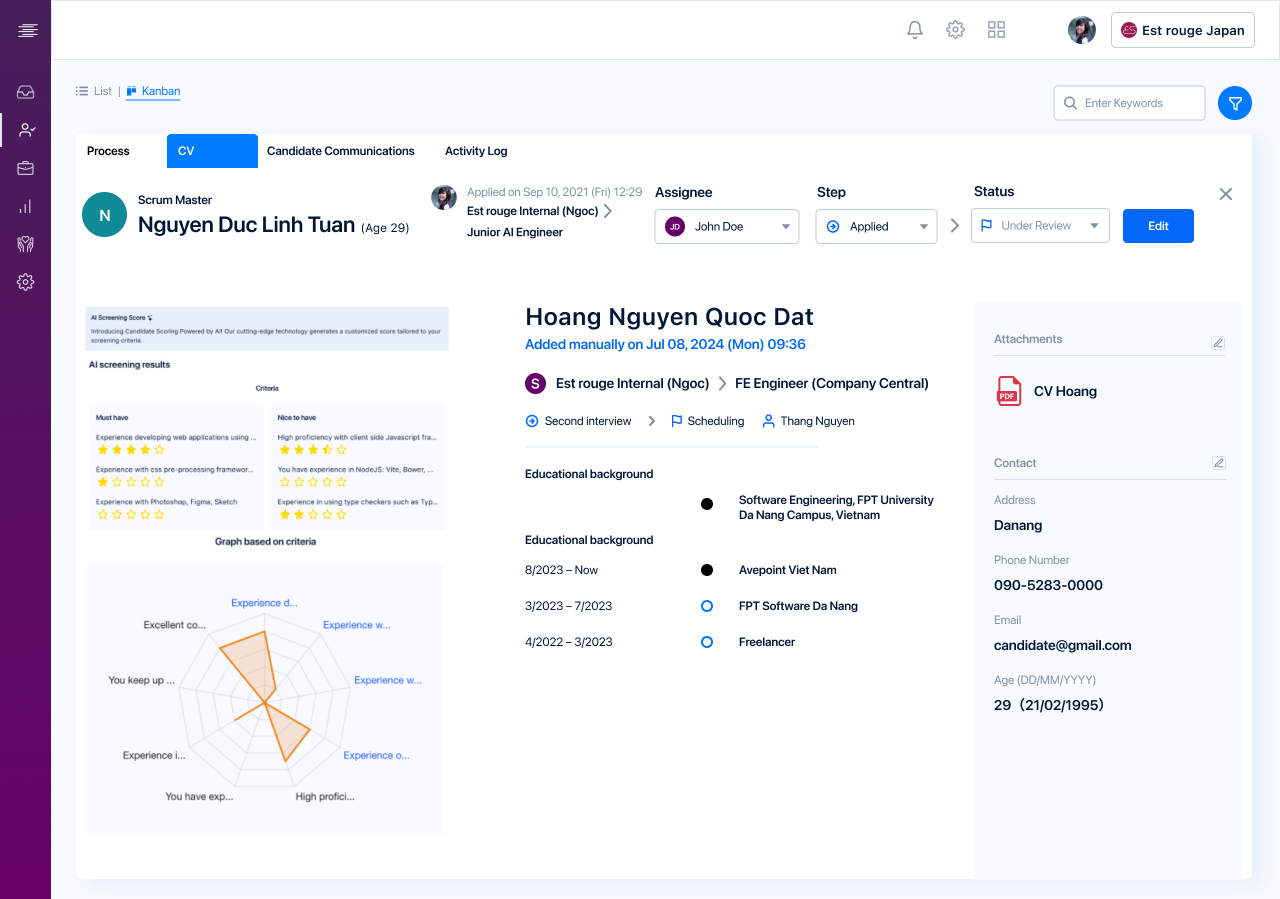The image size is (1280, 899).
Task: Edit Contact section with pencil icon
Action: coord(1218,463)
